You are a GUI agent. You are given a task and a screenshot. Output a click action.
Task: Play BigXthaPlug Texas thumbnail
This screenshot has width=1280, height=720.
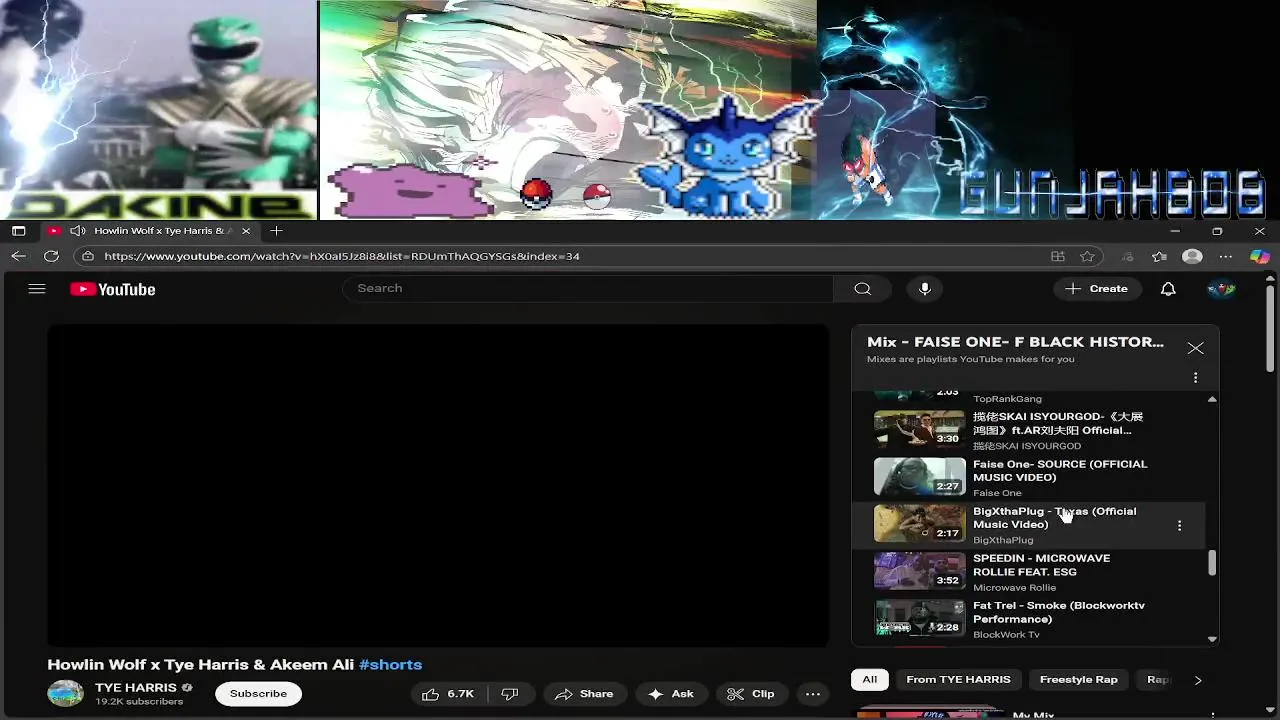point(919,524)
